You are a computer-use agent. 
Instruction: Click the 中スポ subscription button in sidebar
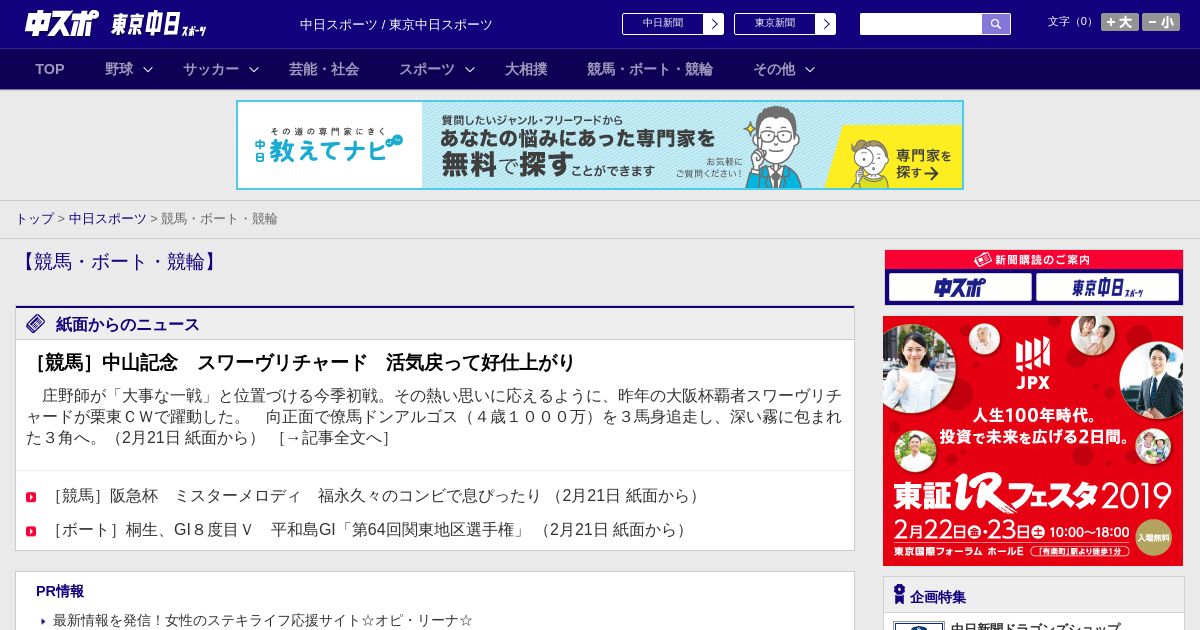[x=960, y=287]
